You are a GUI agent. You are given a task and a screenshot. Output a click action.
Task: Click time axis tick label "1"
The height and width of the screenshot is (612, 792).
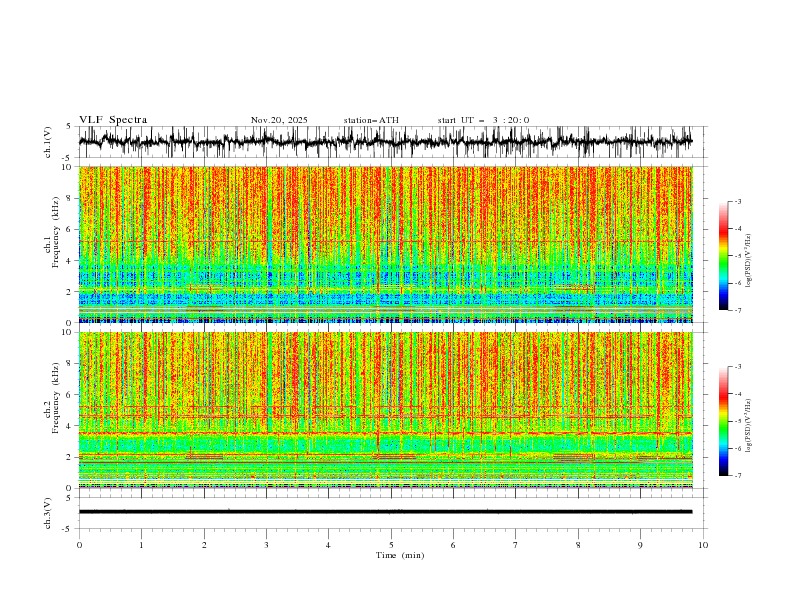(x=141, y=545)
